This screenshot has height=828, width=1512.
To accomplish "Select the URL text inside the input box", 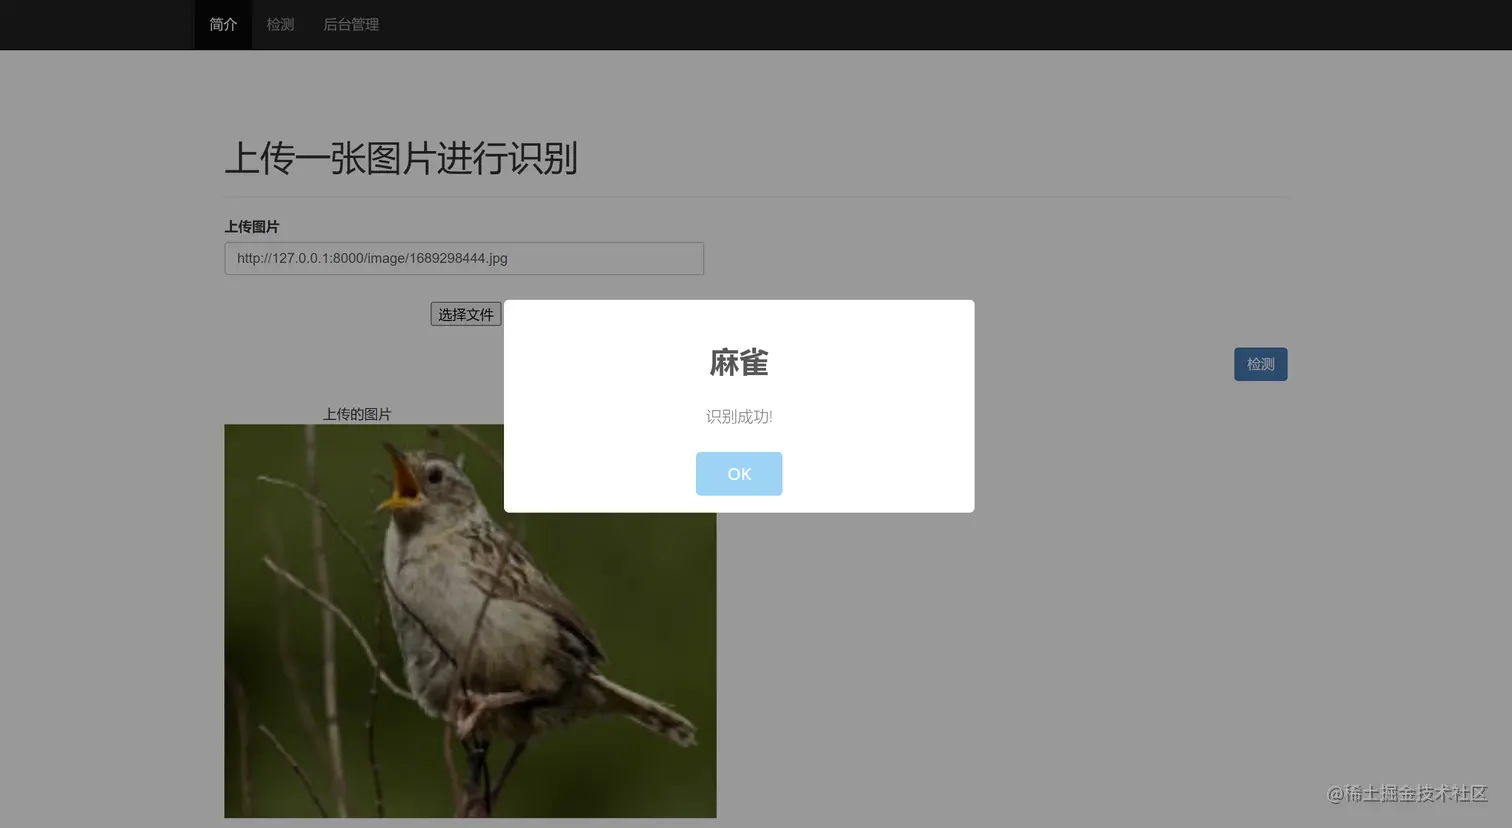I will click(x=372, y=258).
